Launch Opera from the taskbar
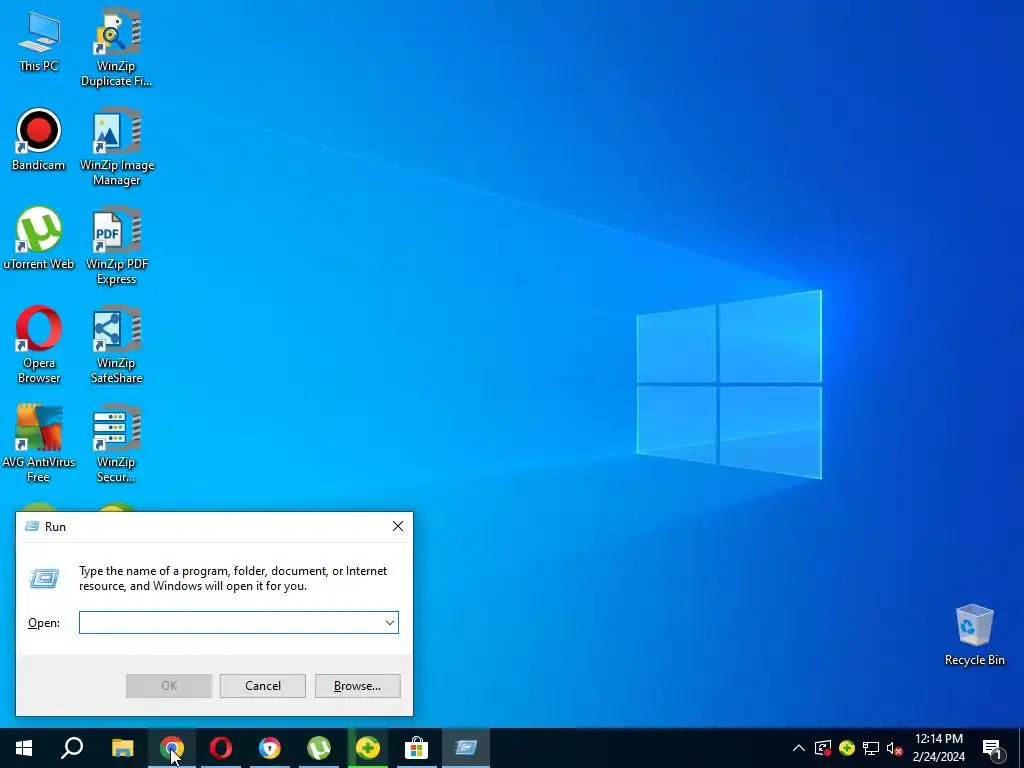The image size is (1024, 768). point(221,748)
